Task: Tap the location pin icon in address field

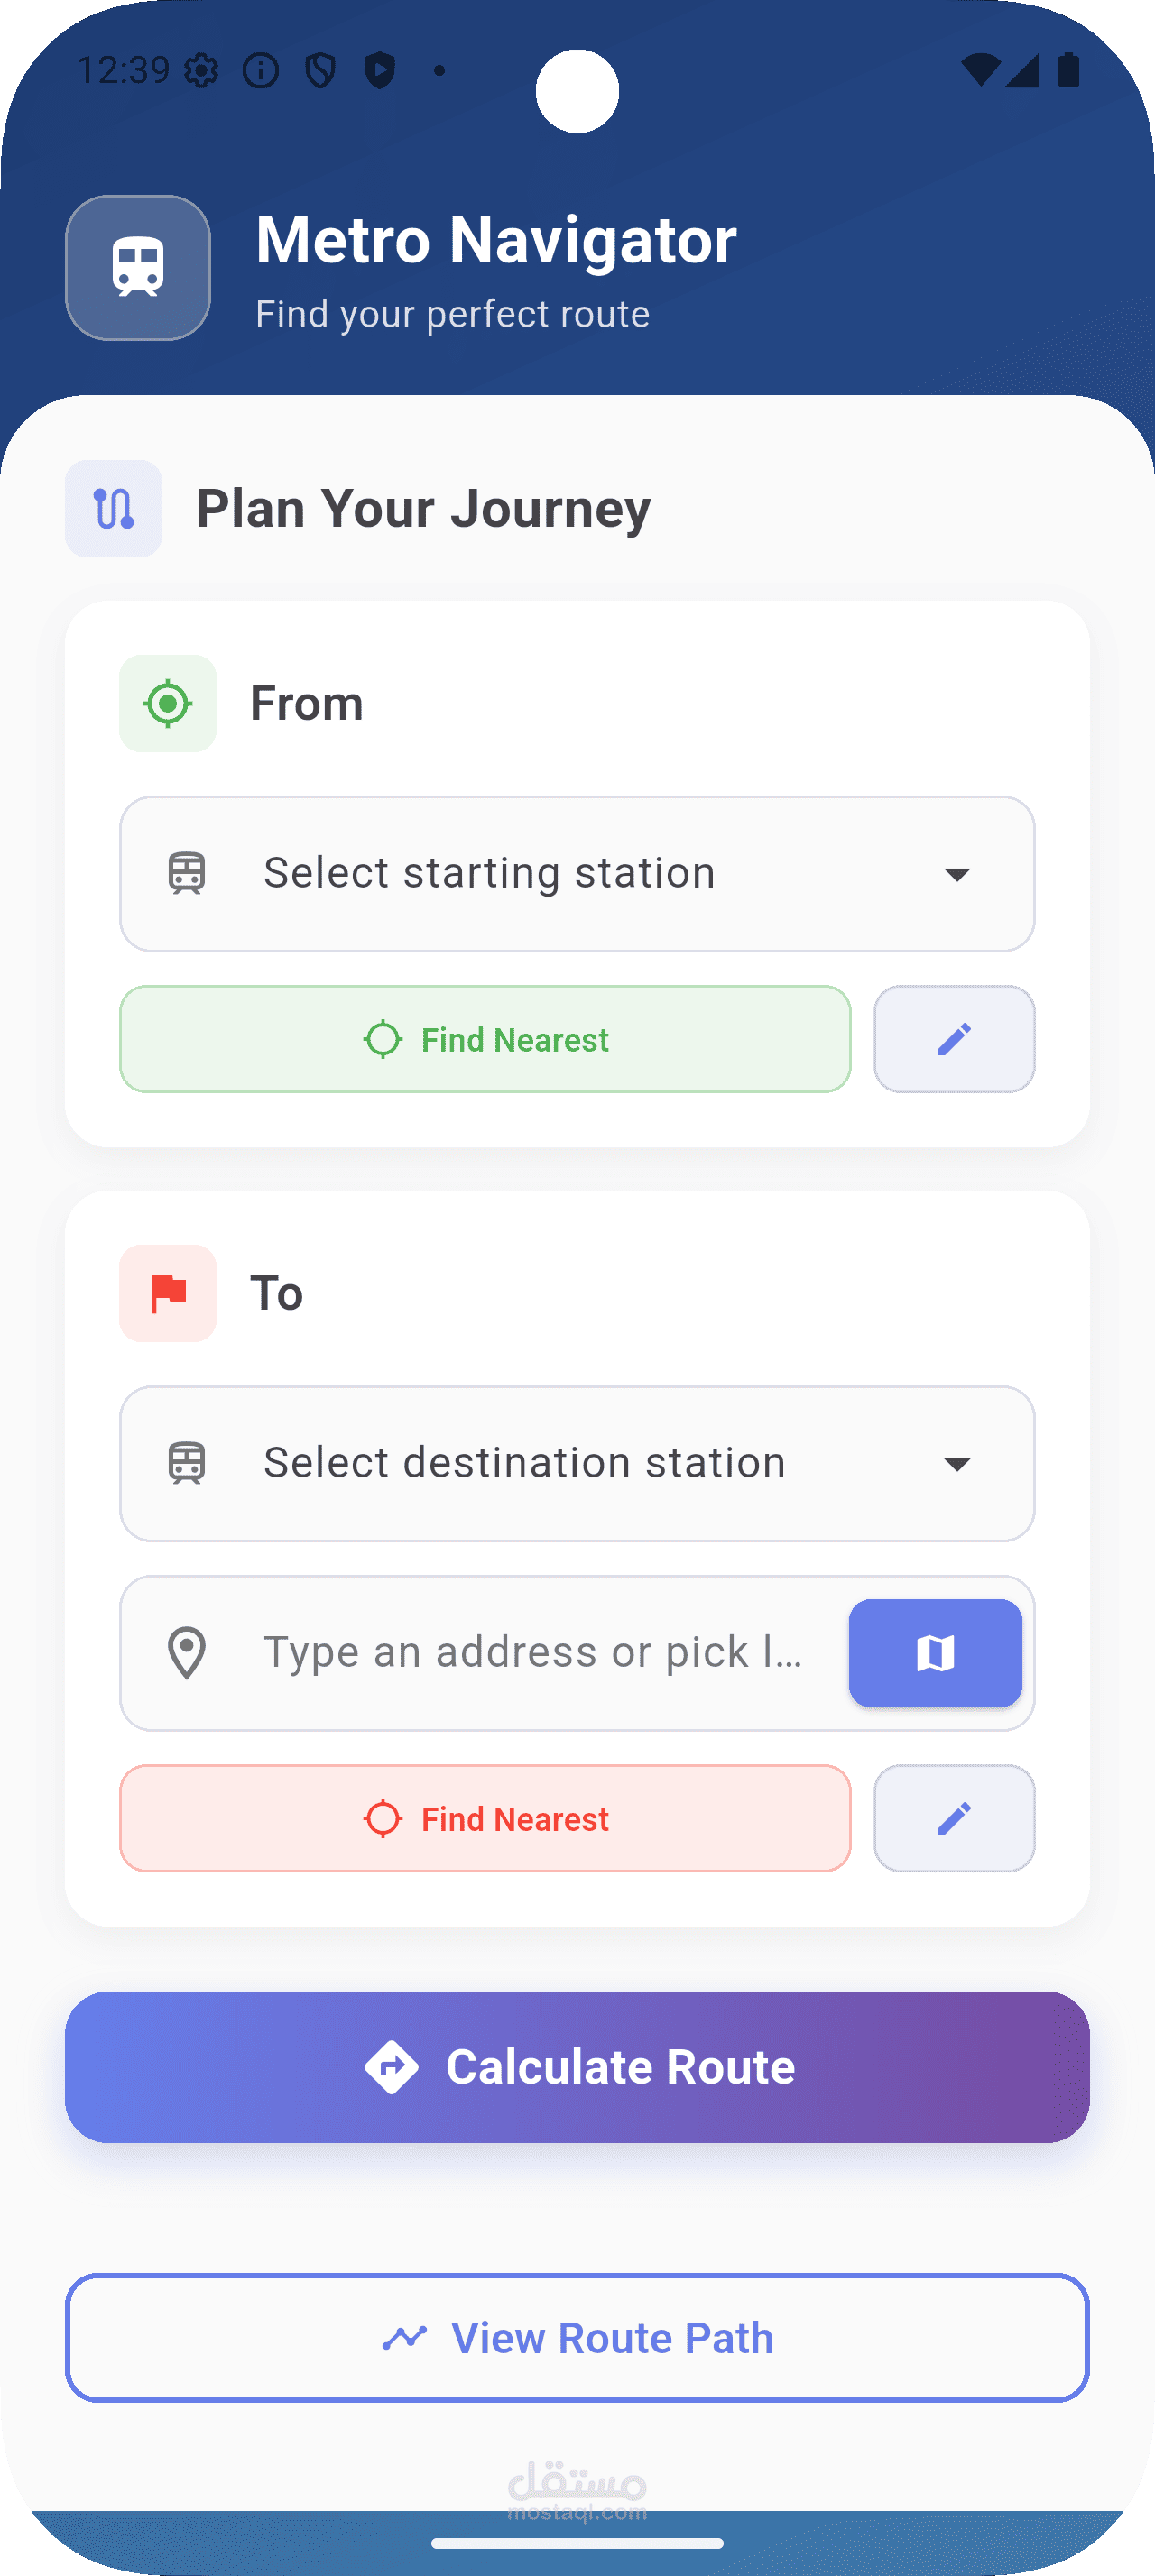Action: coord(187,1653)
